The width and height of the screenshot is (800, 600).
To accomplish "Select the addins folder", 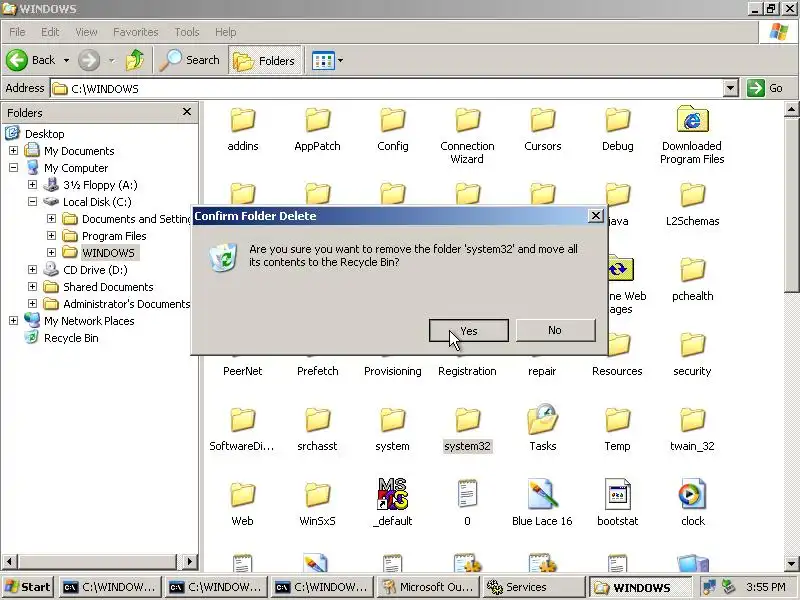I will 243,130.
